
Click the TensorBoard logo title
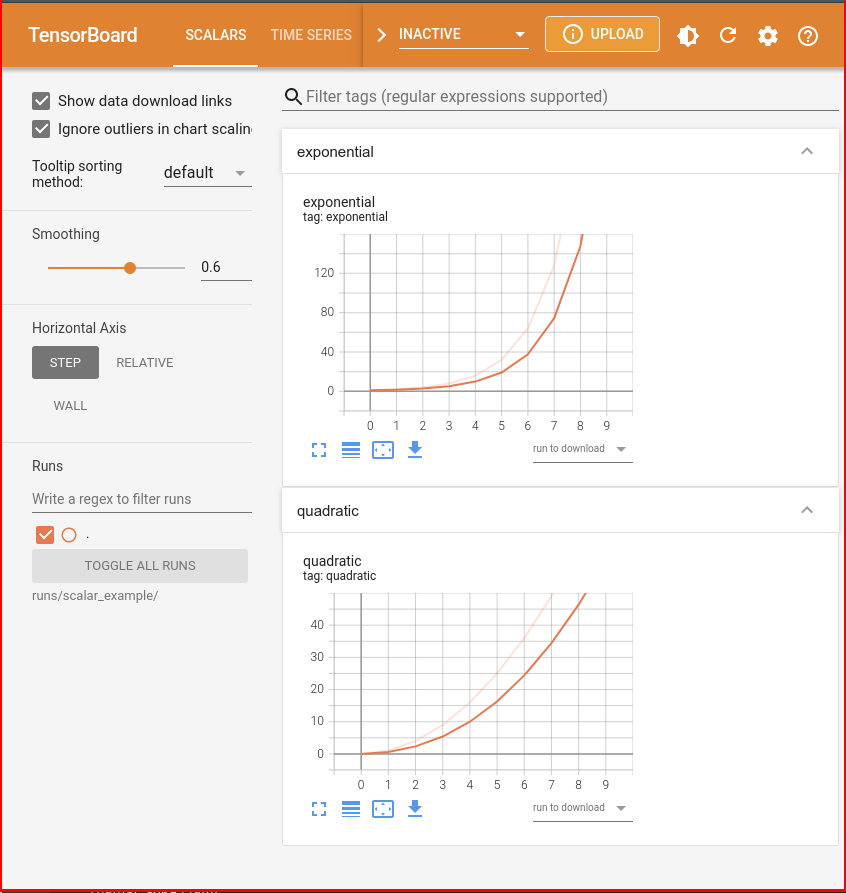click(x=83, y=35)
